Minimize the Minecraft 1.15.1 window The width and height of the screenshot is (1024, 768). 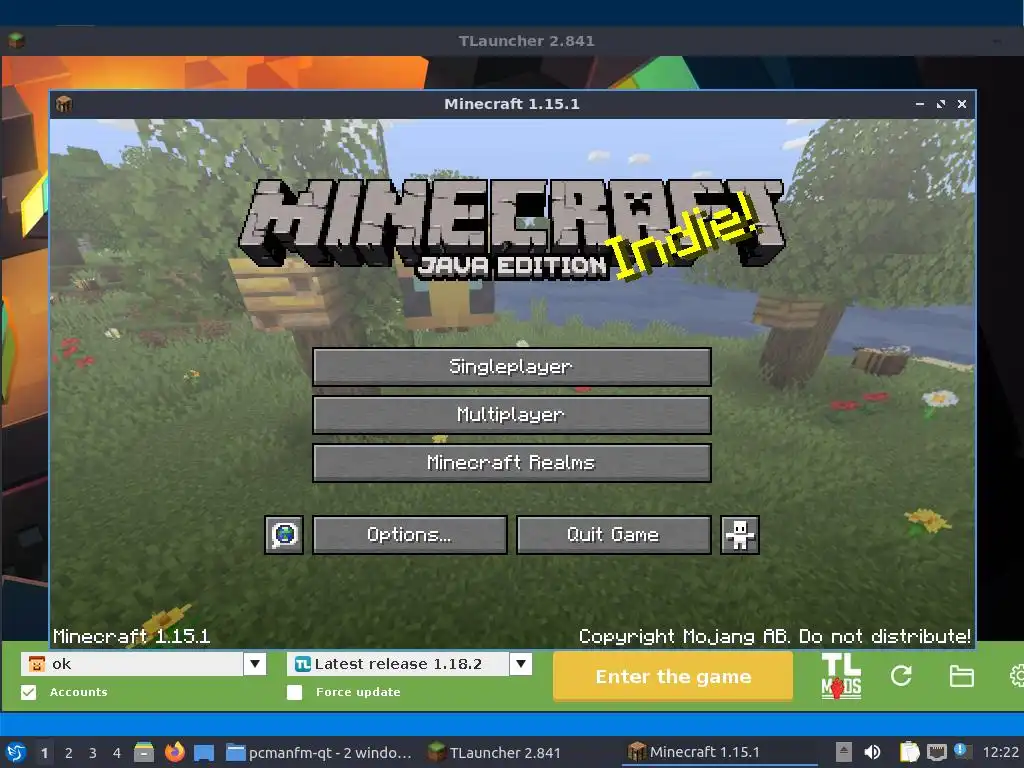click(920, 104)
